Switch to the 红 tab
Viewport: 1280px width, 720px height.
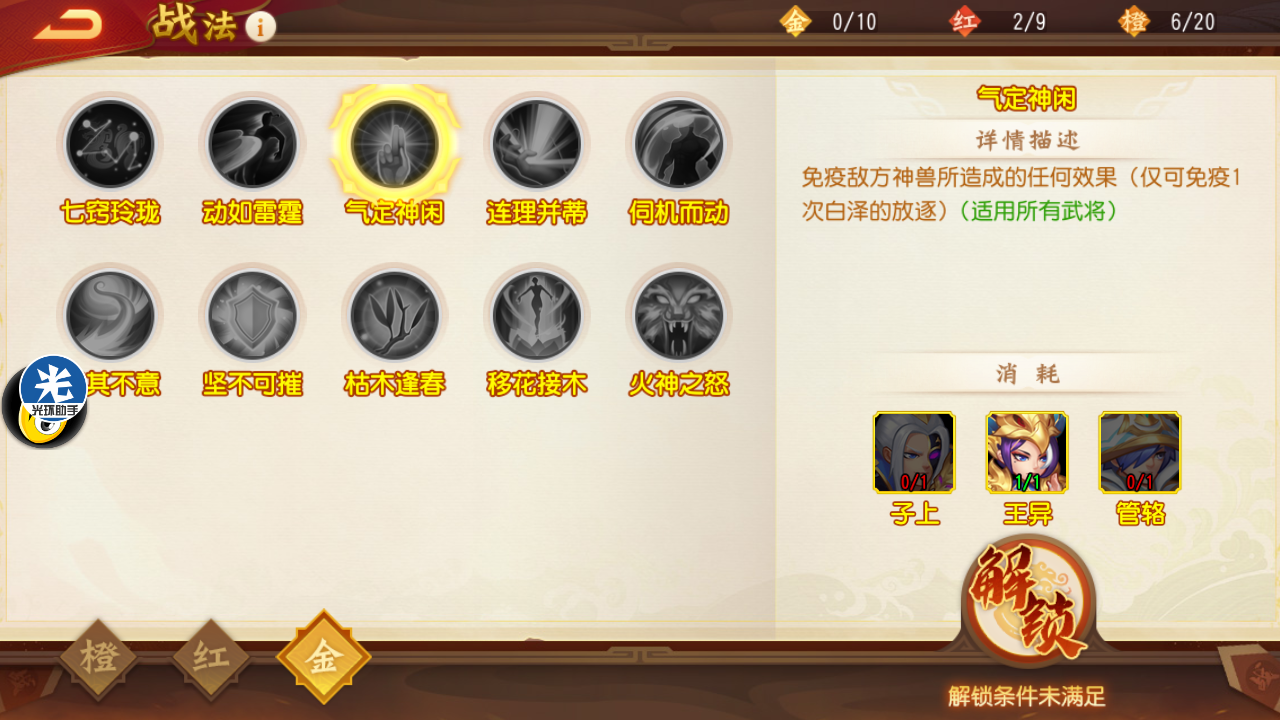coord(210,658)
